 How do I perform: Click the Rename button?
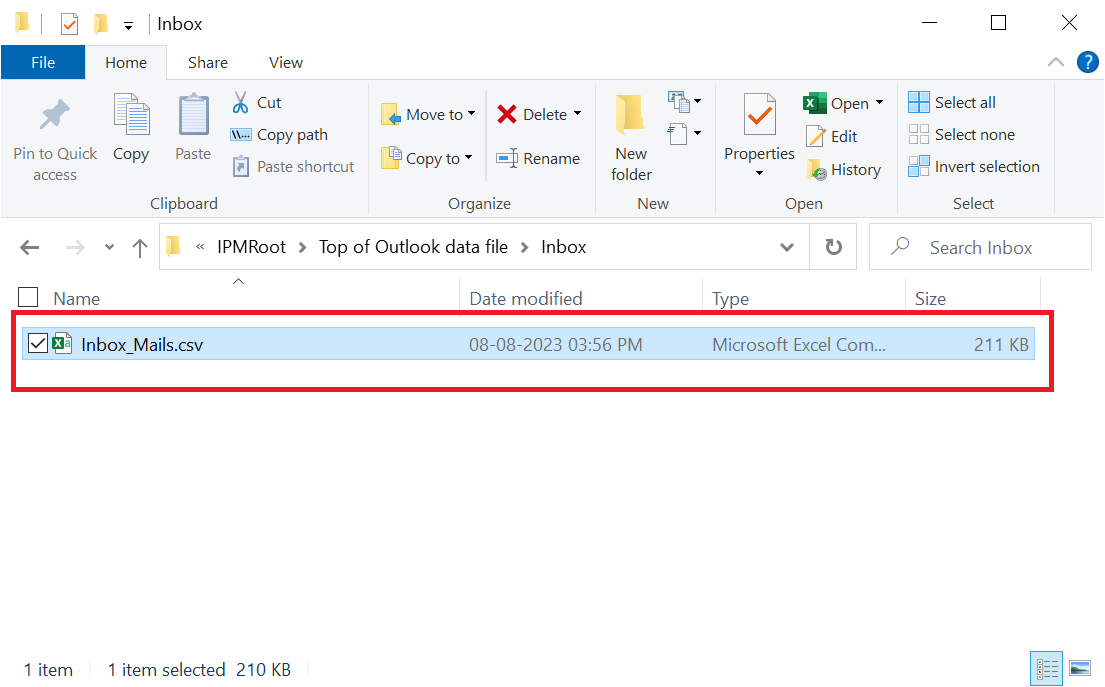coord(538,159)
